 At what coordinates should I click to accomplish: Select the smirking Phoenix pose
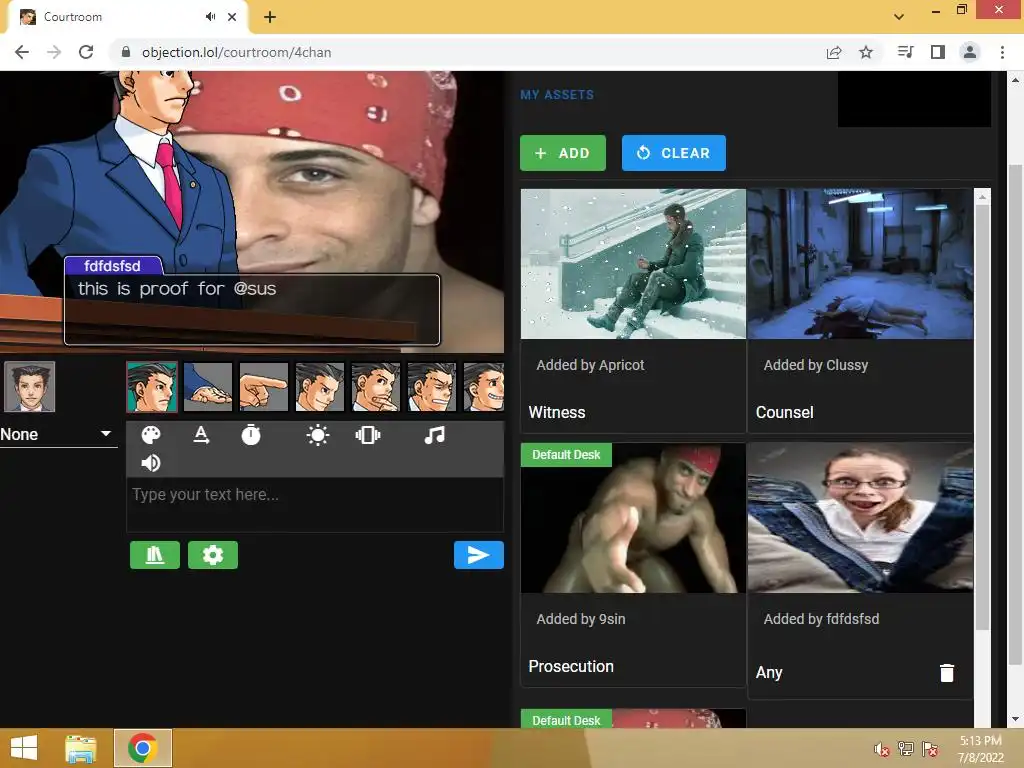tap(320, 387)
